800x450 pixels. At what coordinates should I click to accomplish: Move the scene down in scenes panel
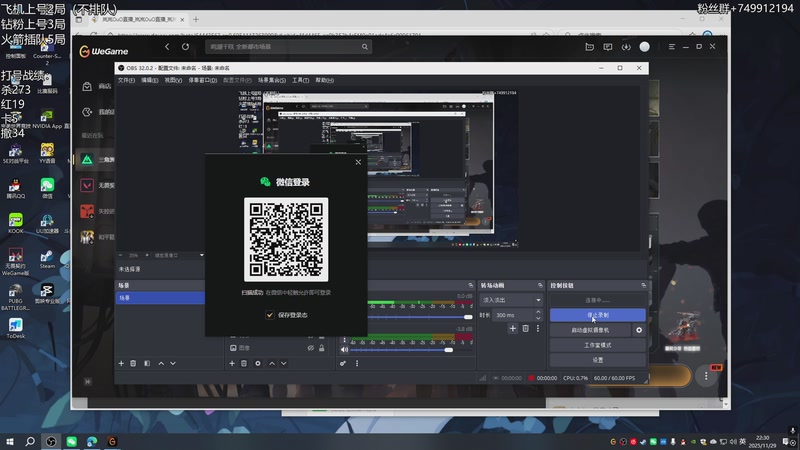(x=173, y=363)
